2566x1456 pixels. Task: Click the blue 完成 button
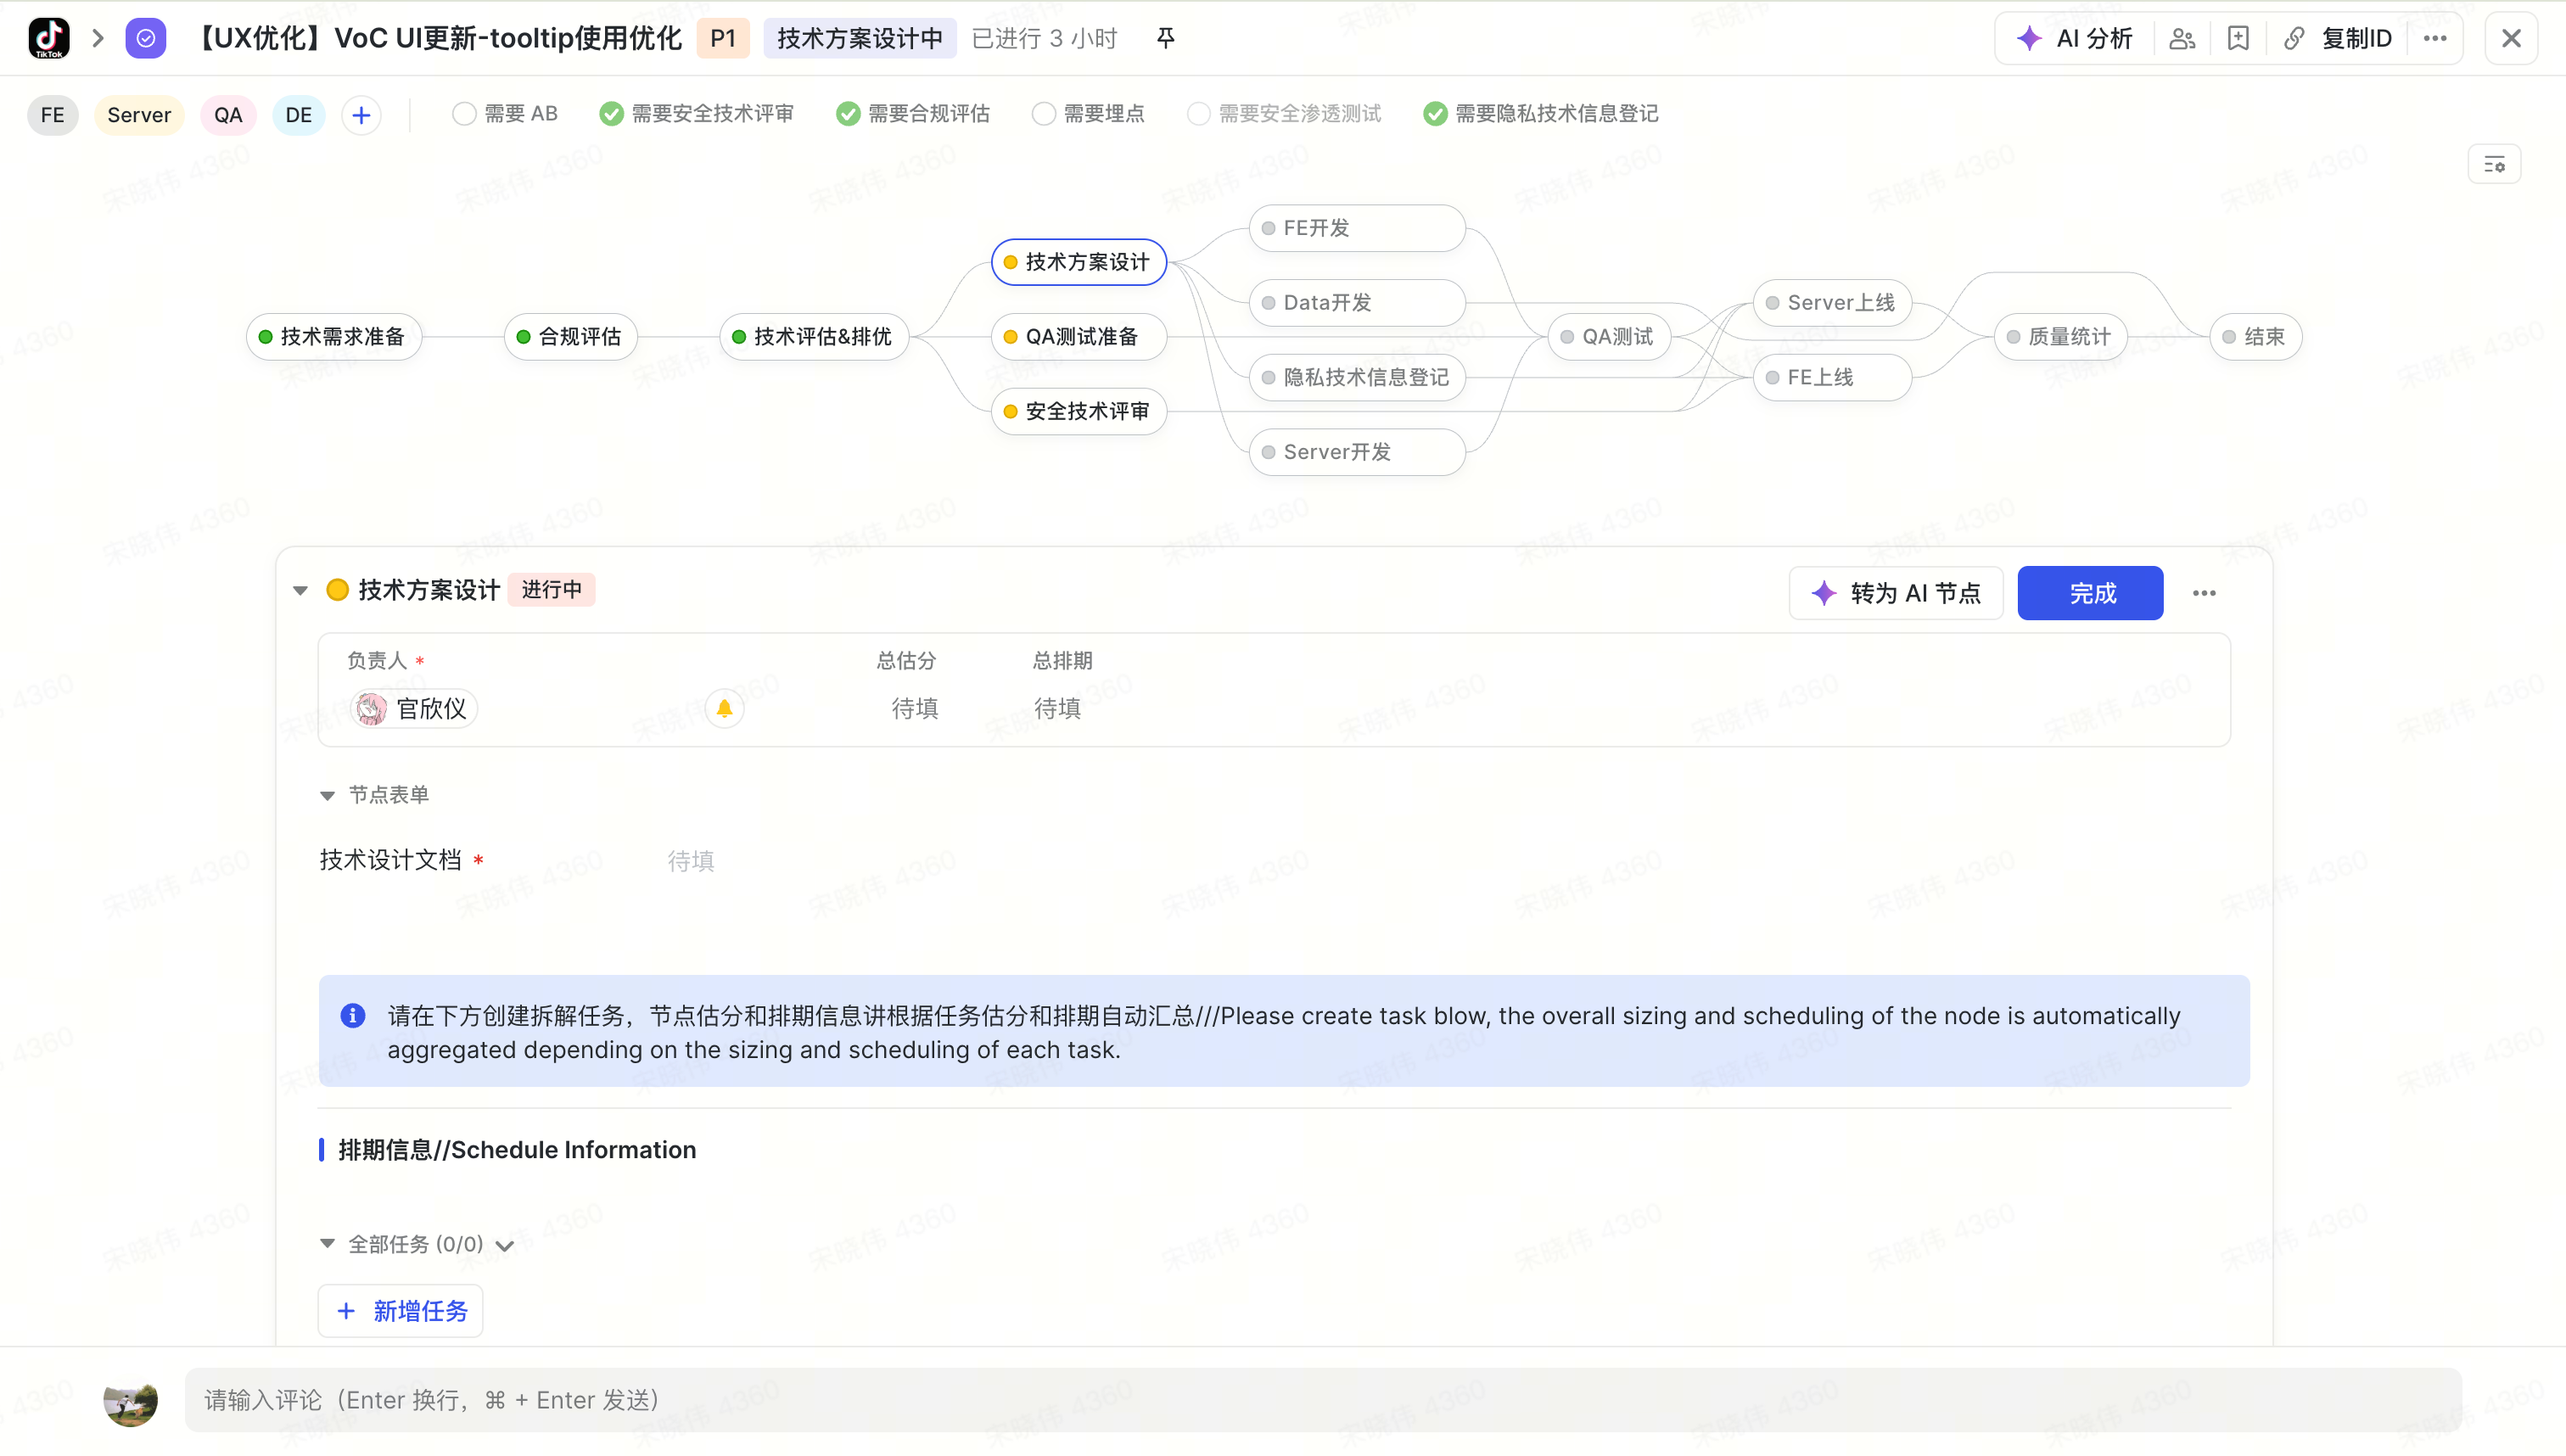(x=2090, y=593)
